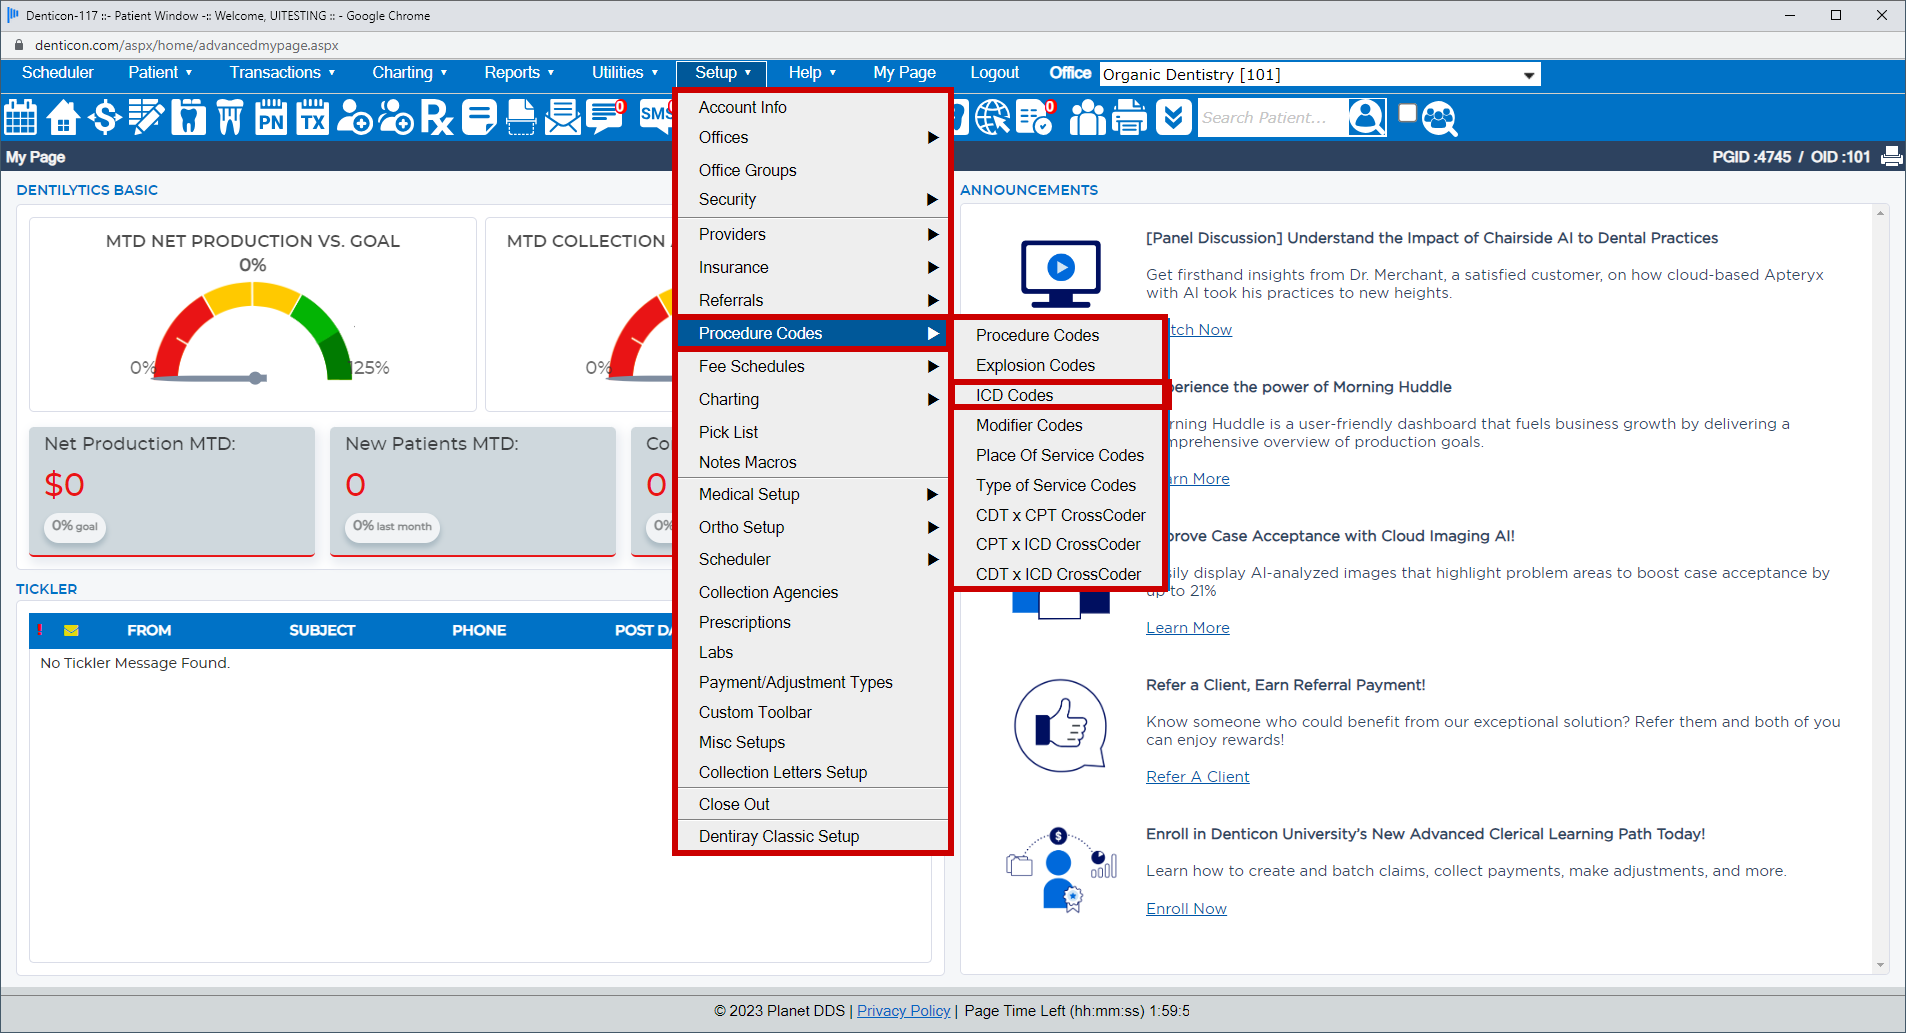
Task: Click the Enroll Now link
Action: click(x=1186, y=908)
